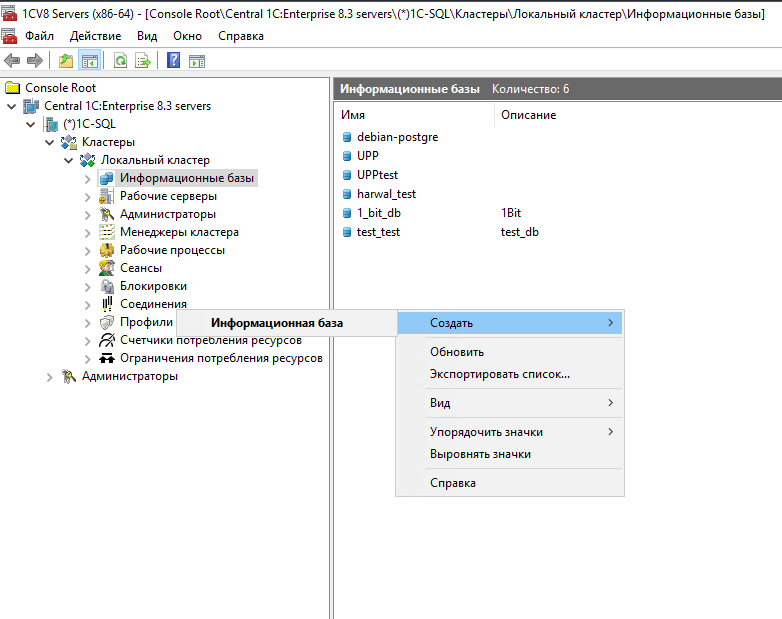
Task: Toggle the Show/Hide Action Pane icon
Action: [197, 61]
